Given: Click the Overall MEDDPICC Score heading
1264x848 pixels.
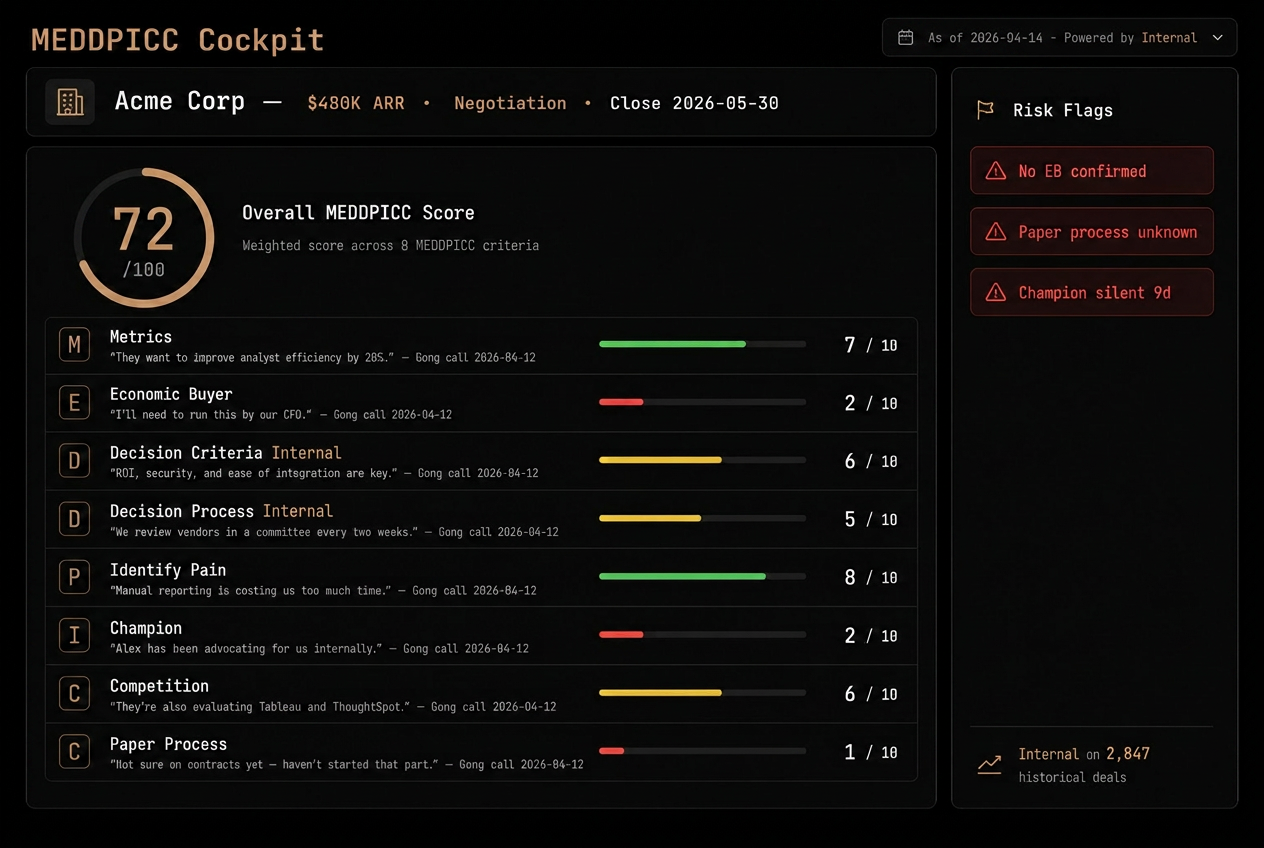Looking at the screenshot, I should click(x=358, y=213).
